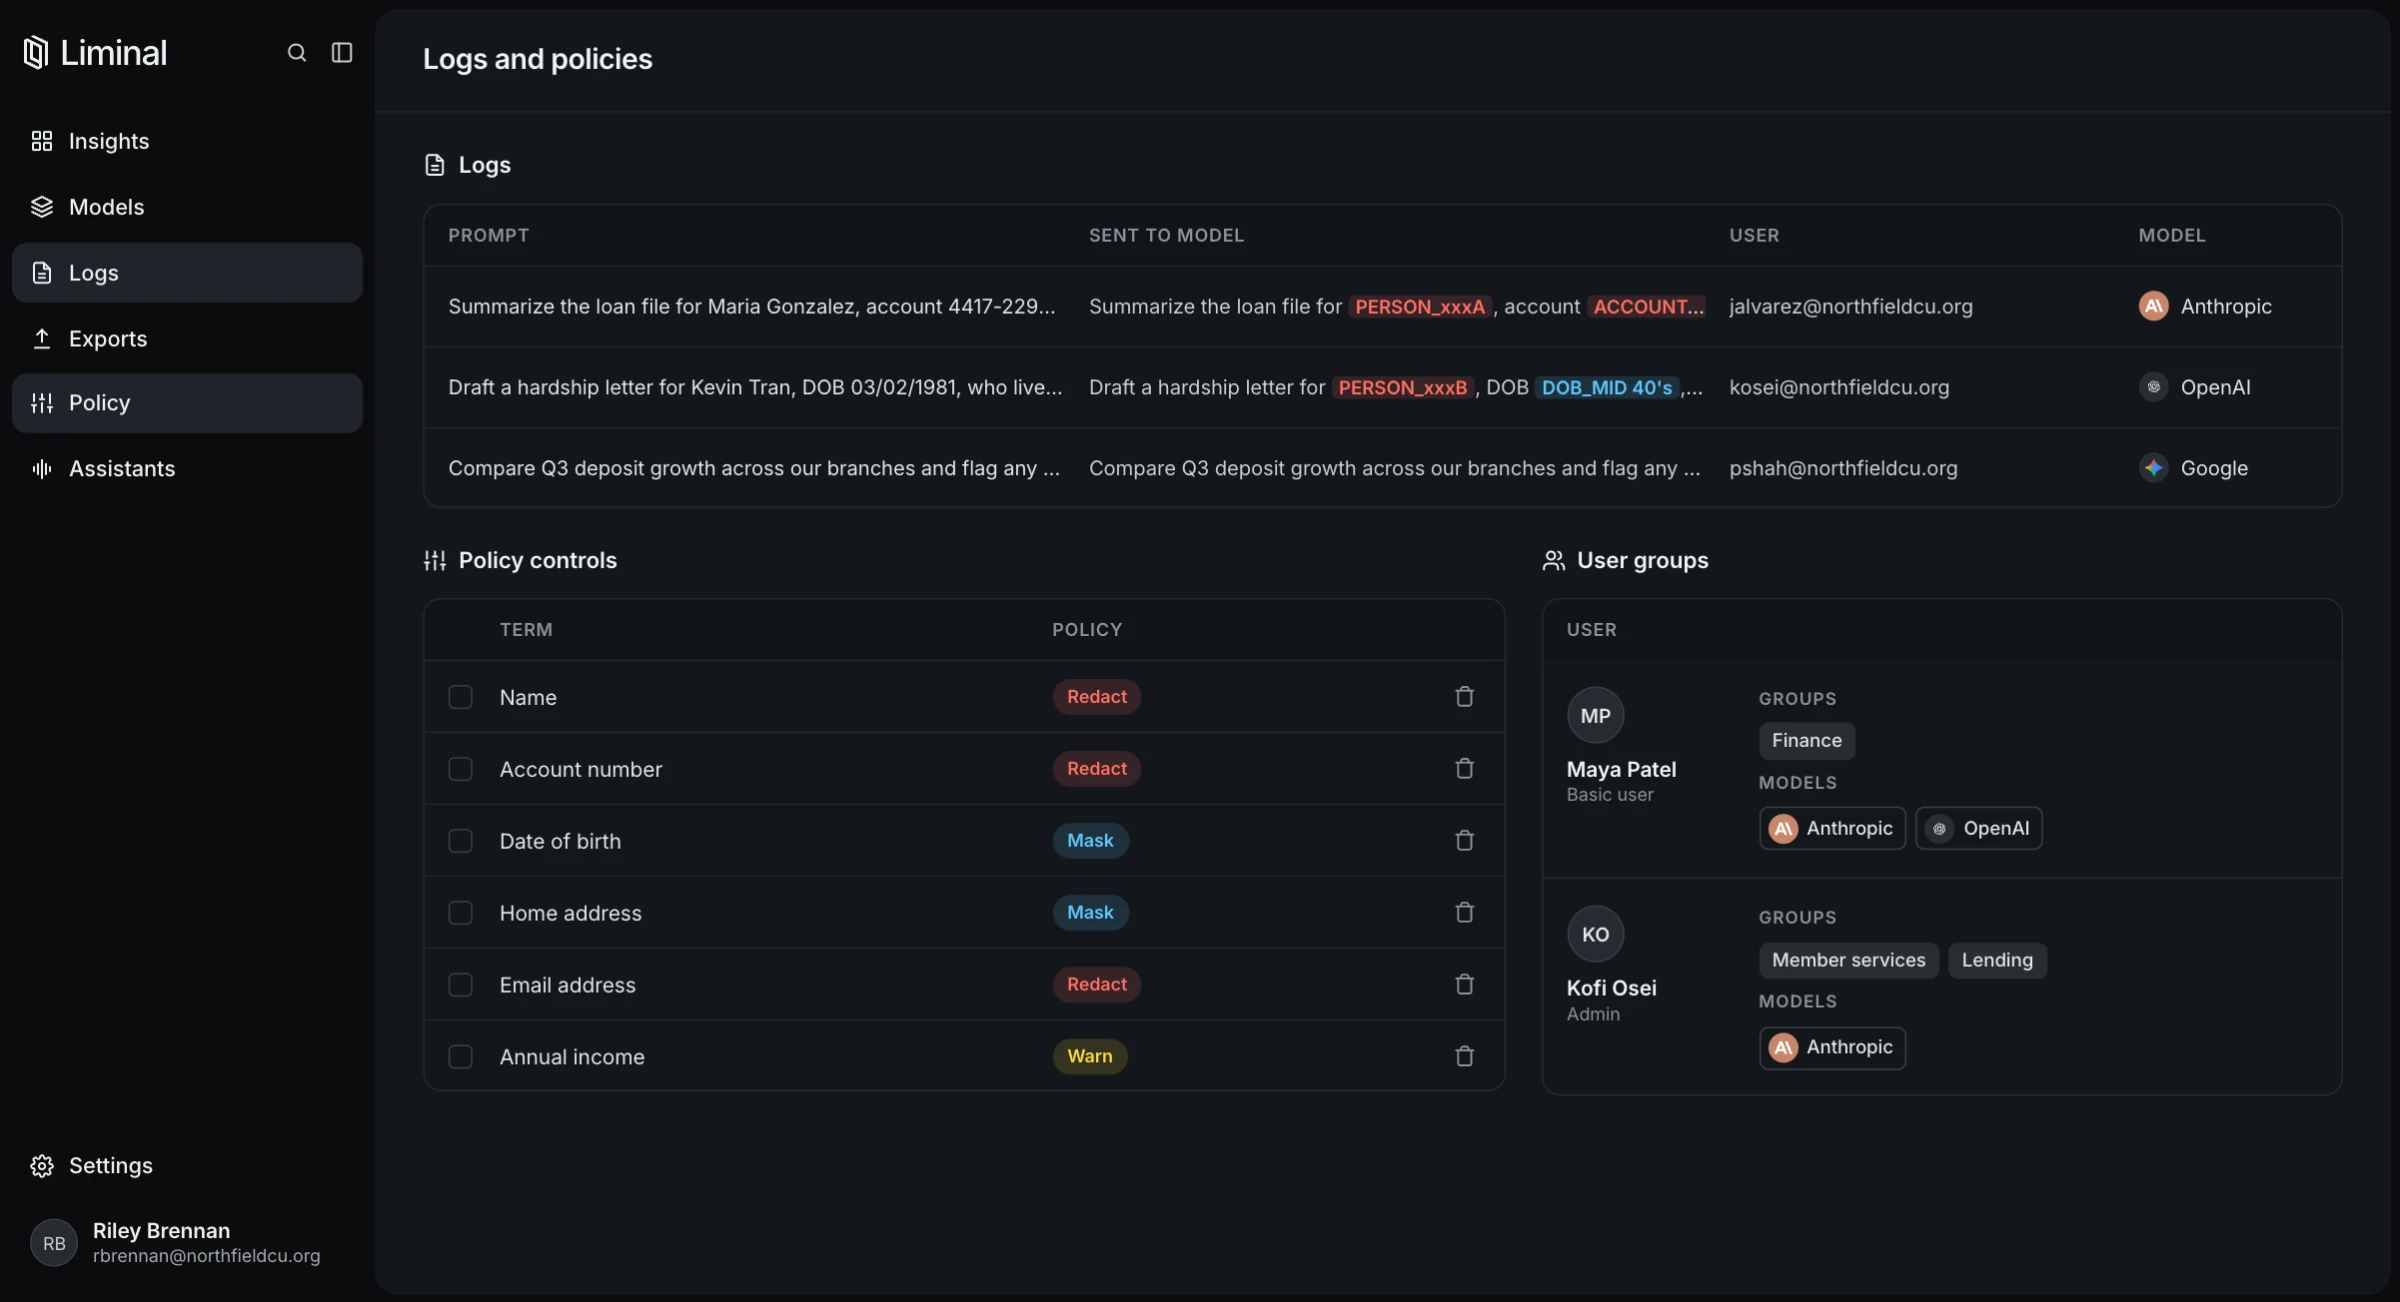Click Maya Patel's OpenAI model chip
This screenshot has width=2400, height=1302.
[x=1978, y=829]
